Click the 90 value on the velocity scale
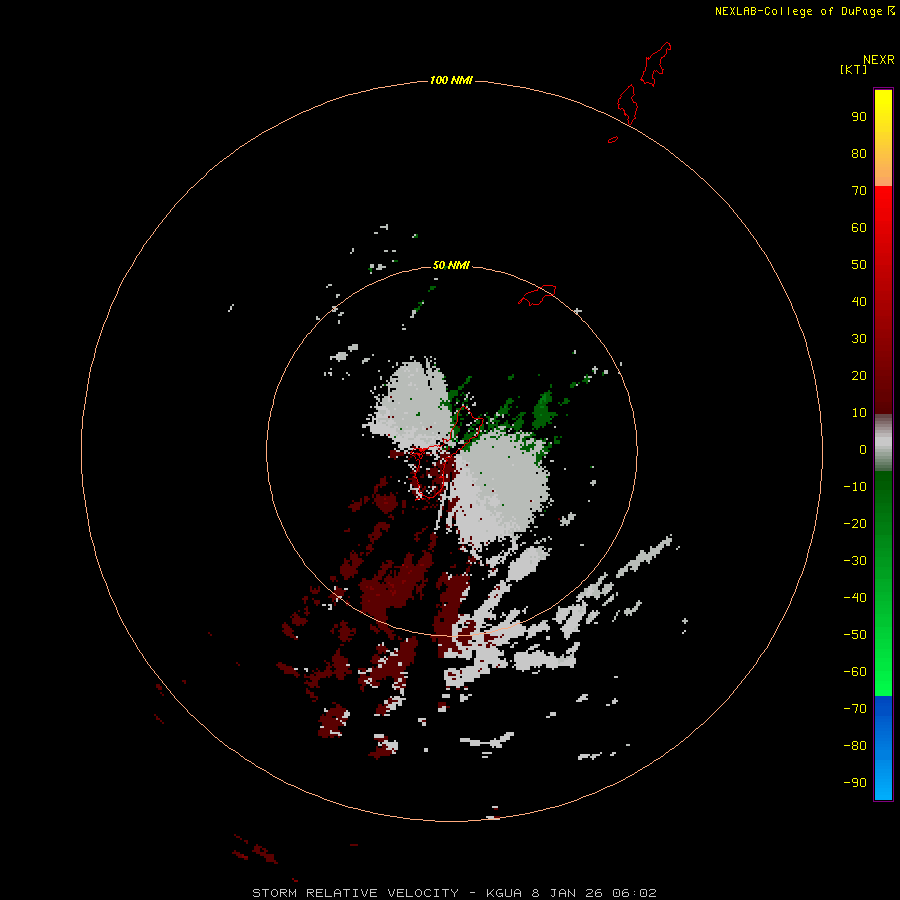Viewport: 900px width, 900px height. click(x=859, y=117)
